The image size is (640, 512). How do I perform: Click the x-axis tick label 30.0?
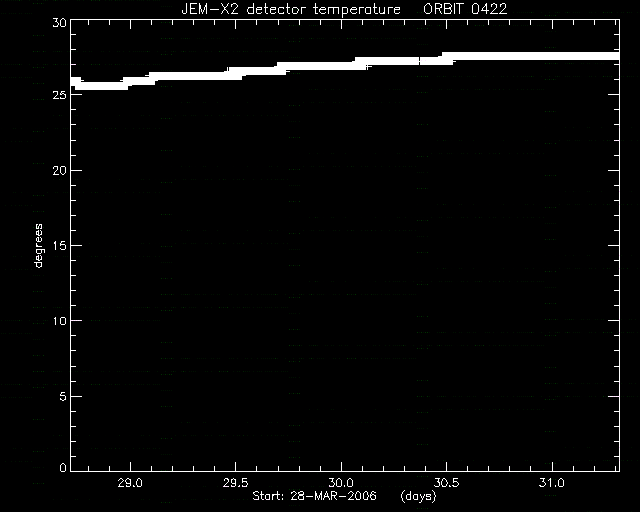[341, 483]
